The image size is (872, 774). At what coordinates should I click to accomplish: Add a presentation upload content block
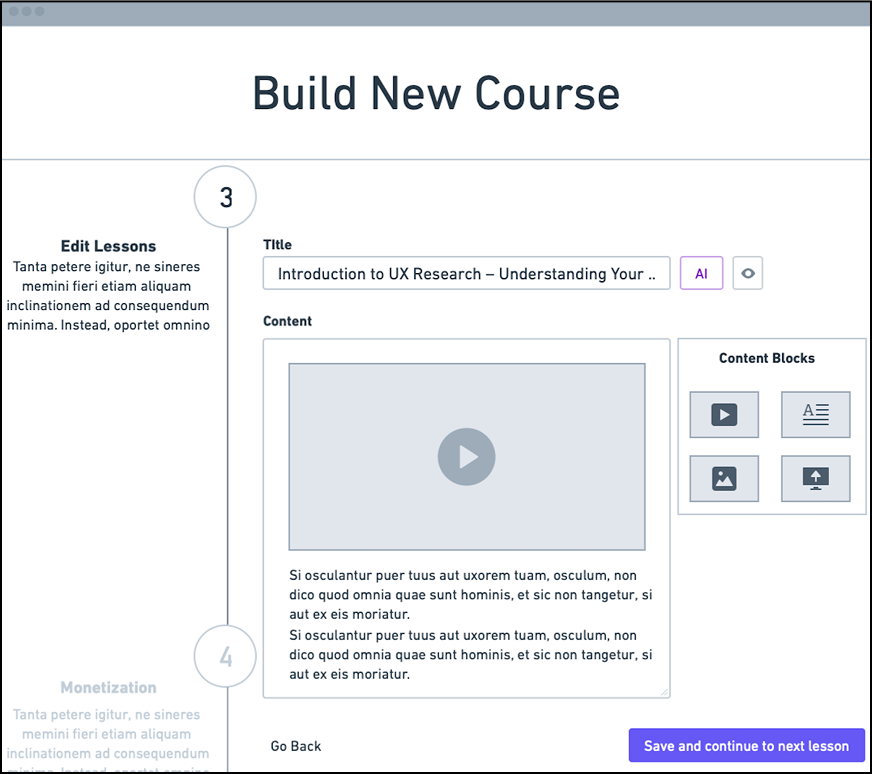click(x=815, y=478)
